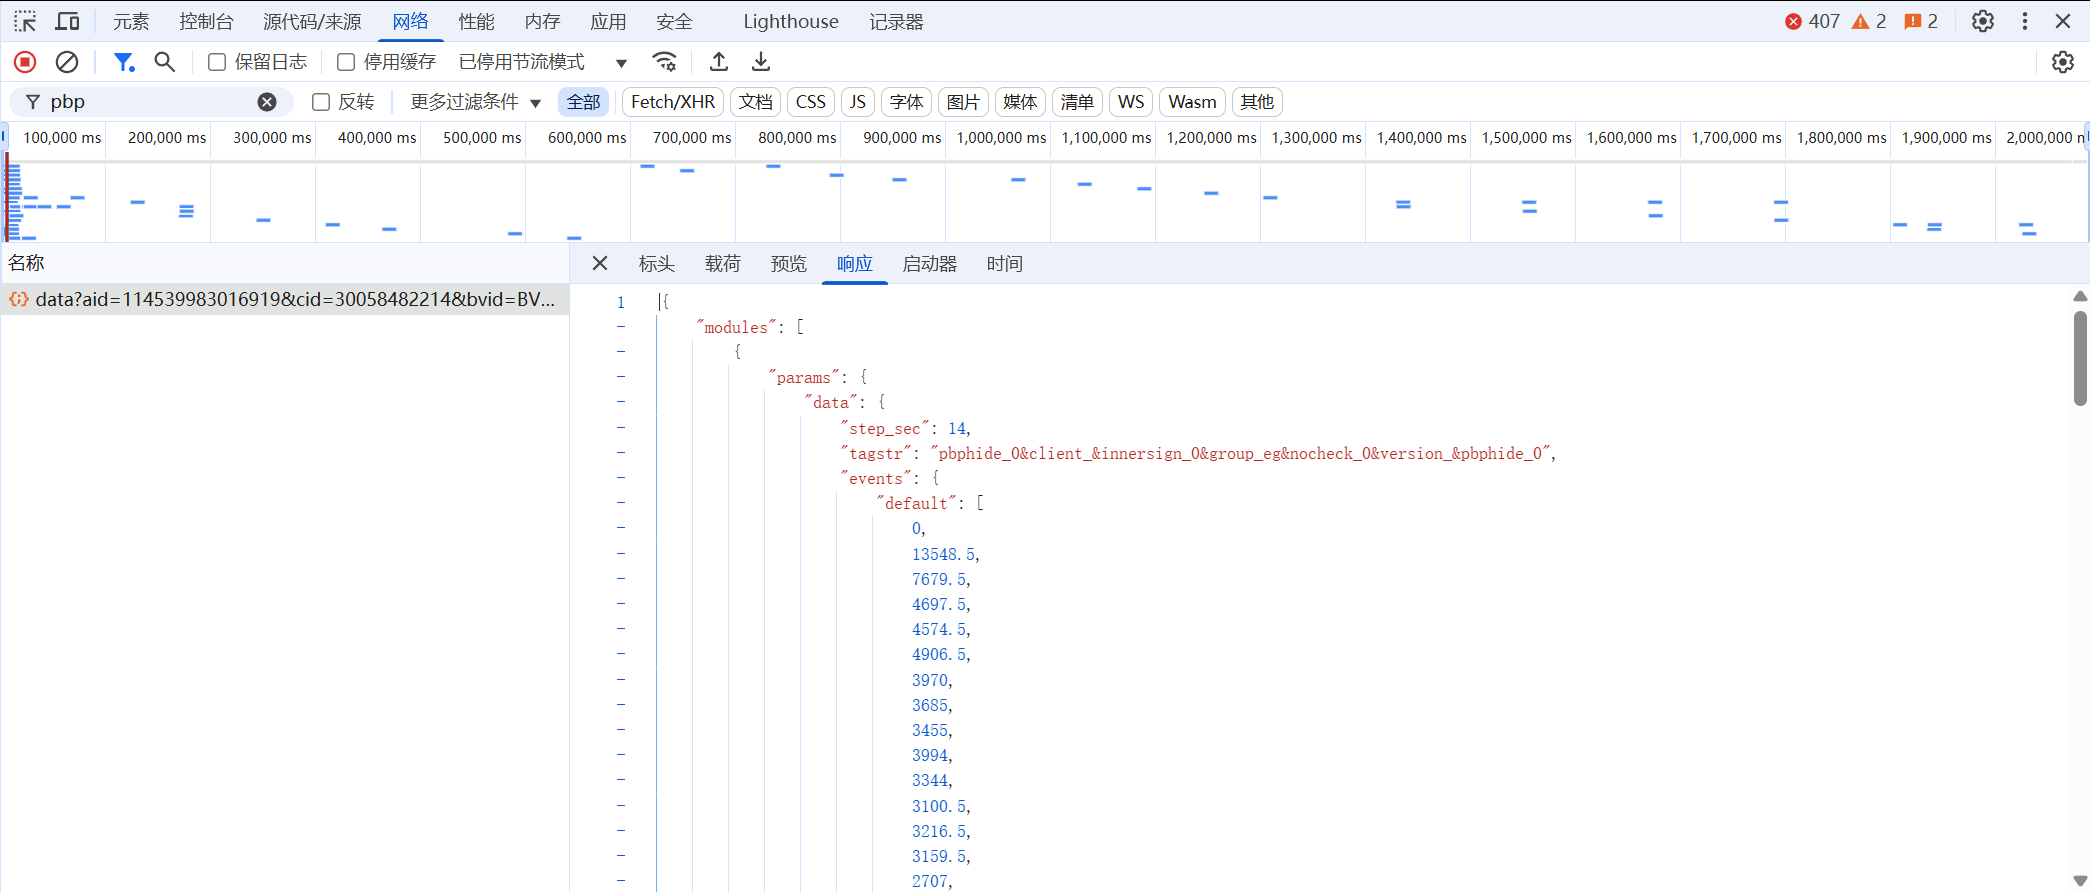Switch to the 控制台 panel tab

click(206, 21)
